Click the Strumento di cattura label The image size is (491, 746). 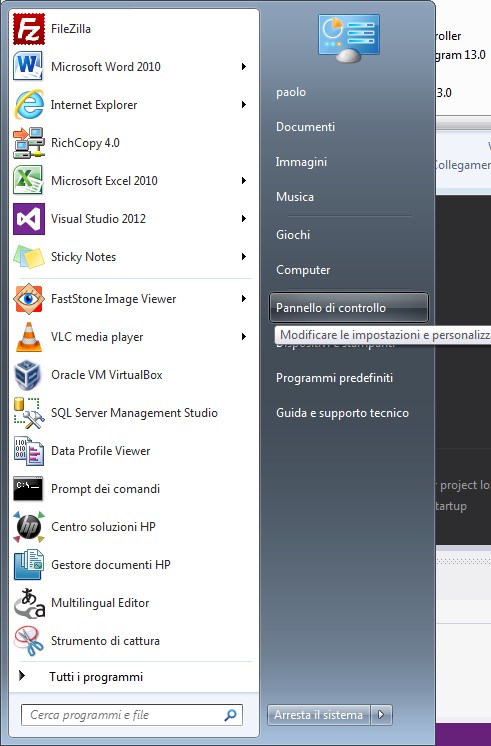click(105, 641)
